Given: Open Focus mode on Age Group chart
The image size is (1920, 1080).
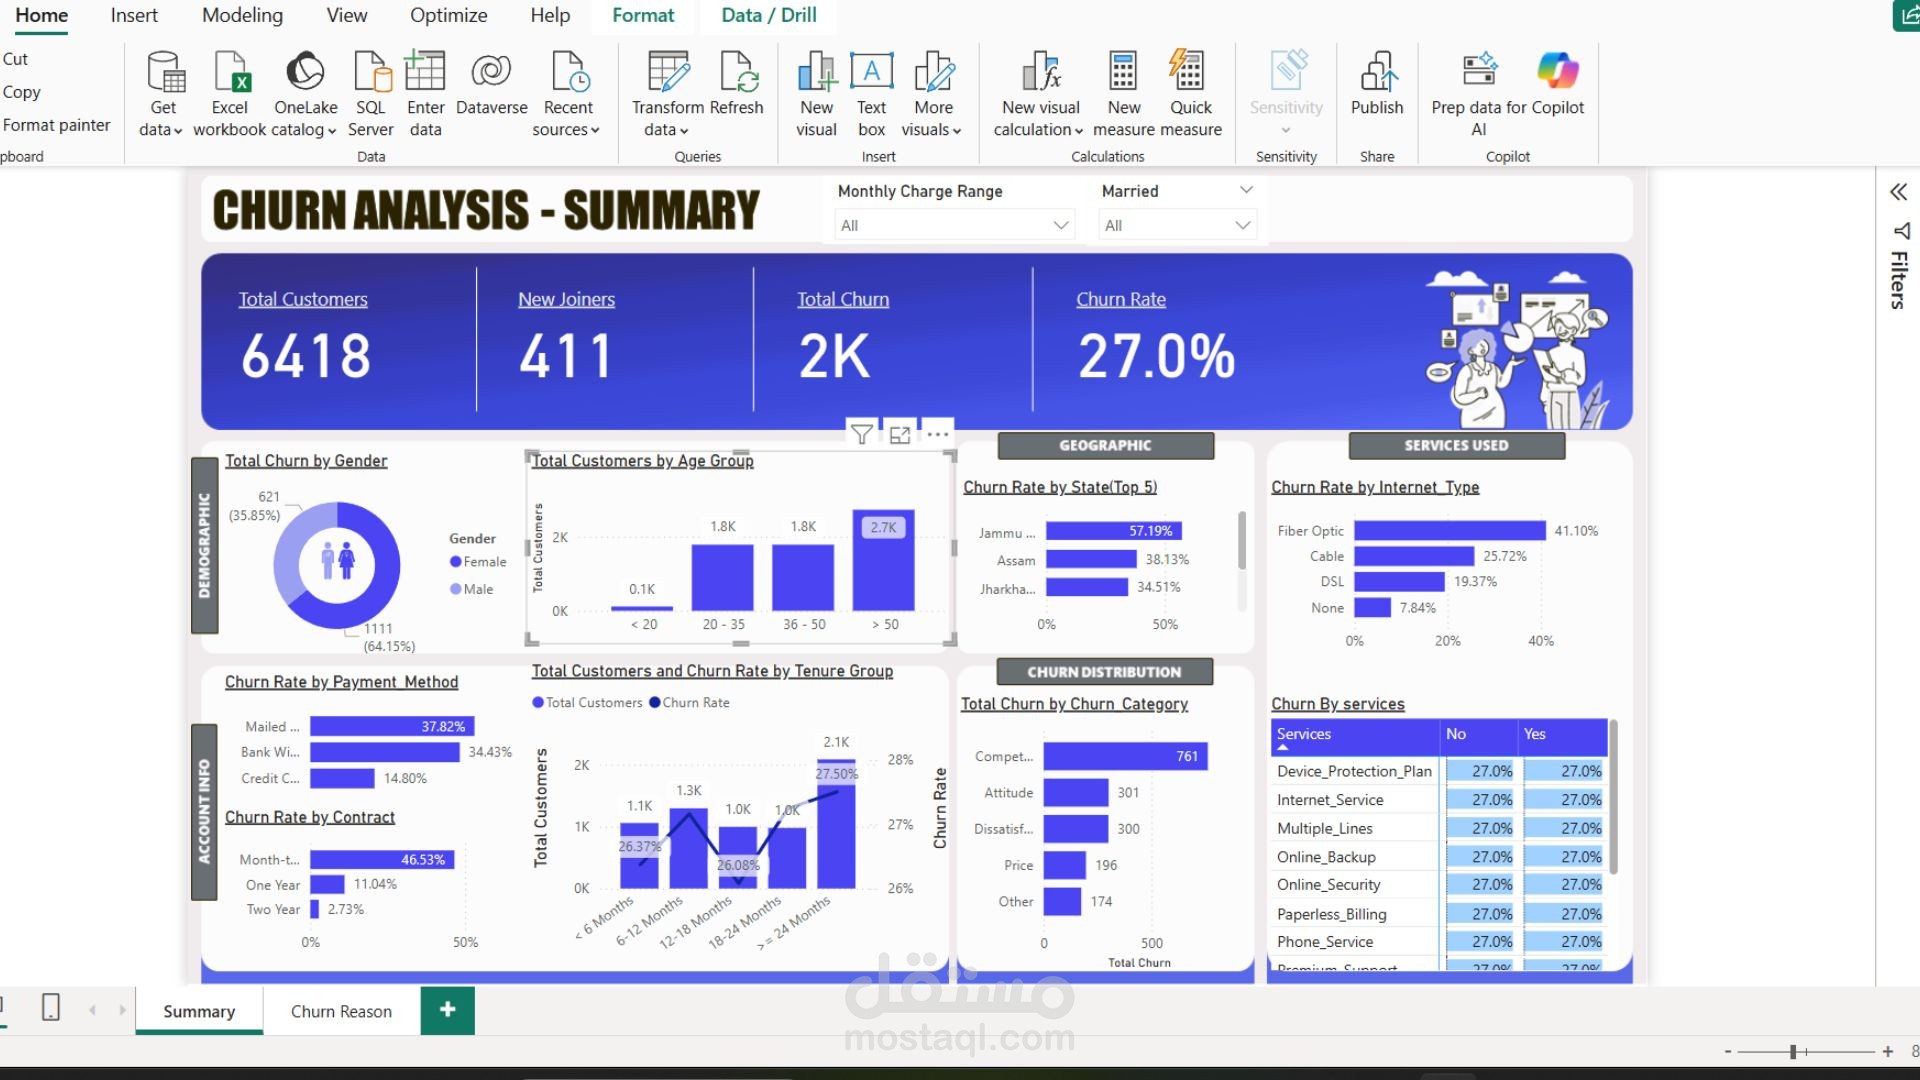Looking at the screenshot, I should (x=900, y=434).
